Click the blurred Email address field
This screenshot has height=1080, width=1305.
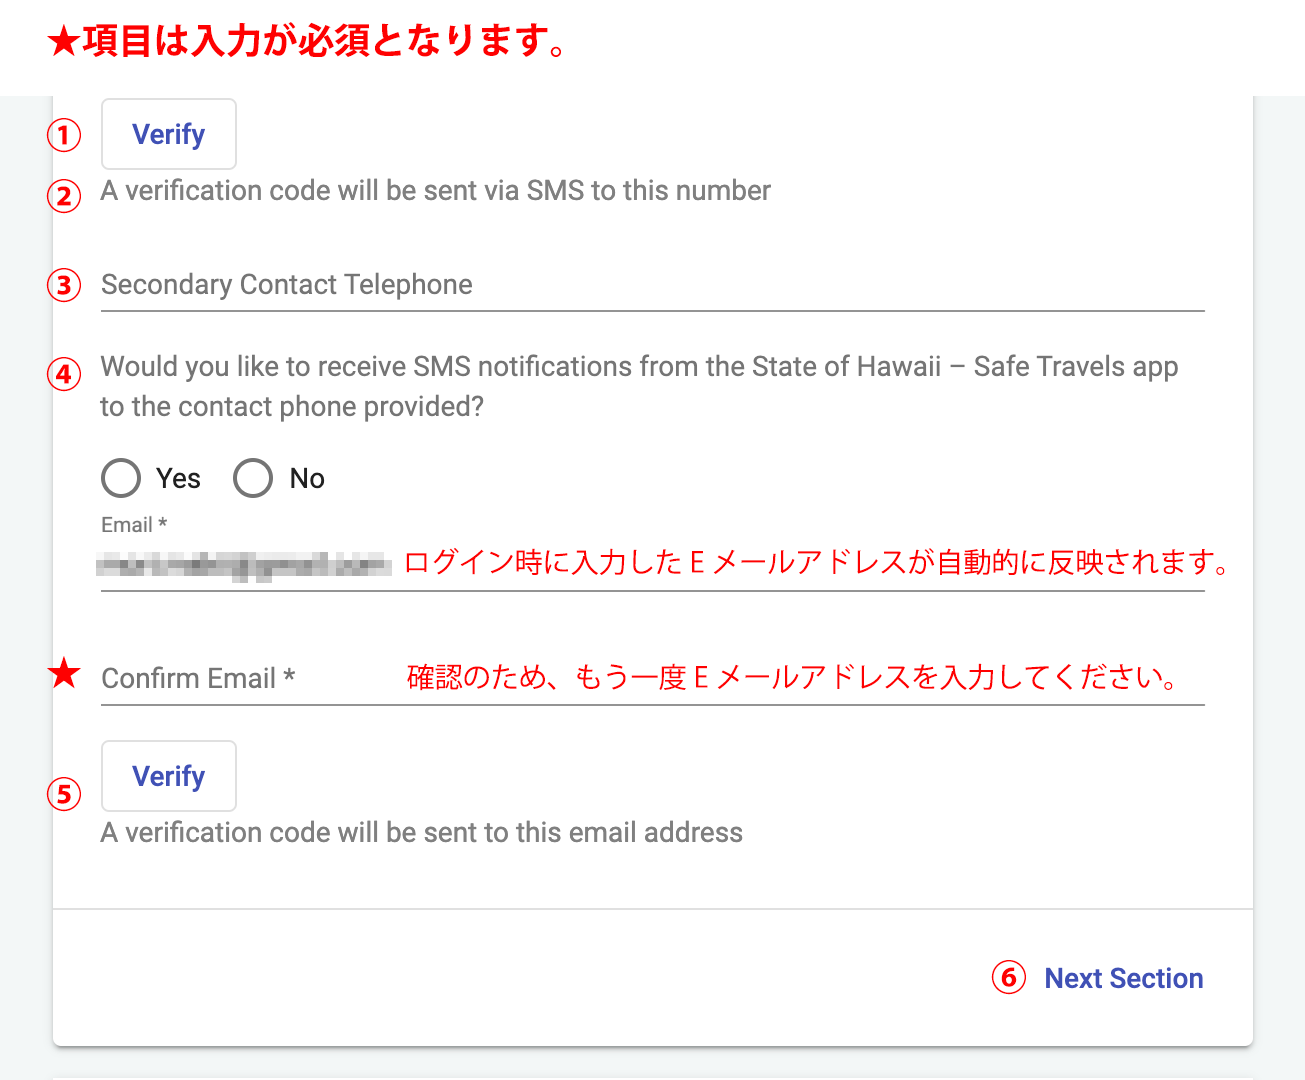(x=244, y=565)
